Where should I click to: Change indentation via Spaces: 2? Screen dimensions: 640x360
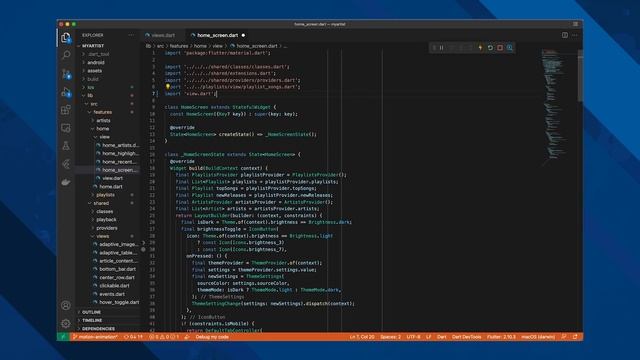tap(390, 337)
